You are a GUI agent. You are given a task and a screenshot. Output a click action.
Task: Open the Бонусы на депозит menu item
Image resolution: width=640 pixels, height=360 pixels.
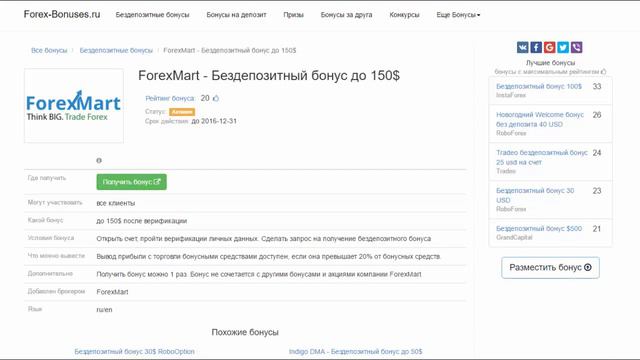click(236, 15)
